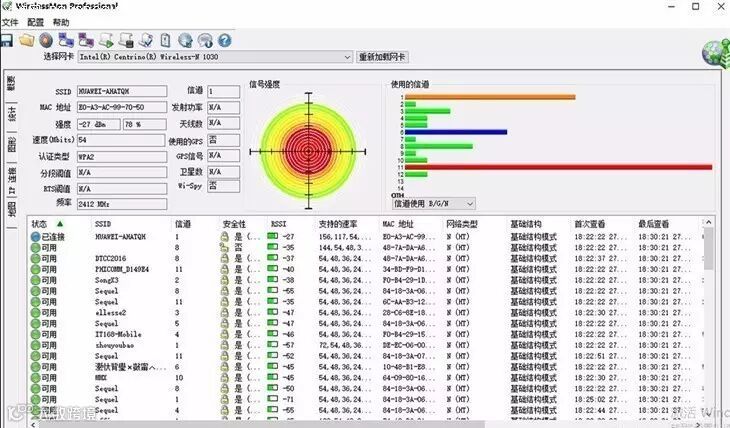Click lock icon in PMICOMM_D149E4 row
The image size is (730, 428).
[224, 269]
